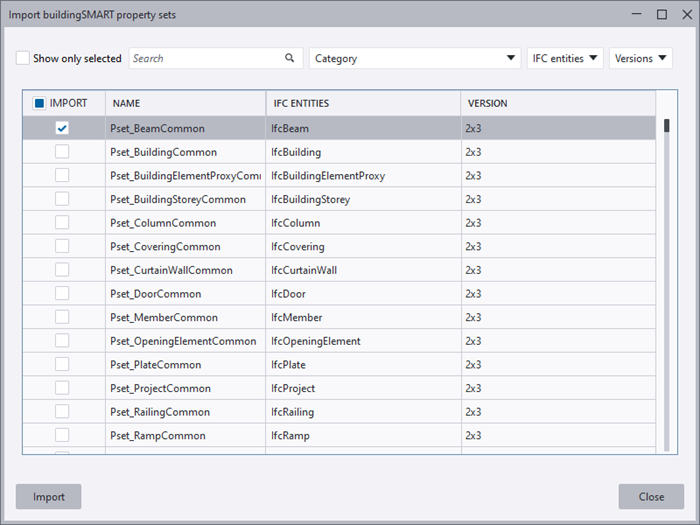Check the Pset_DoorCommon import checkbox

(62, 294)
